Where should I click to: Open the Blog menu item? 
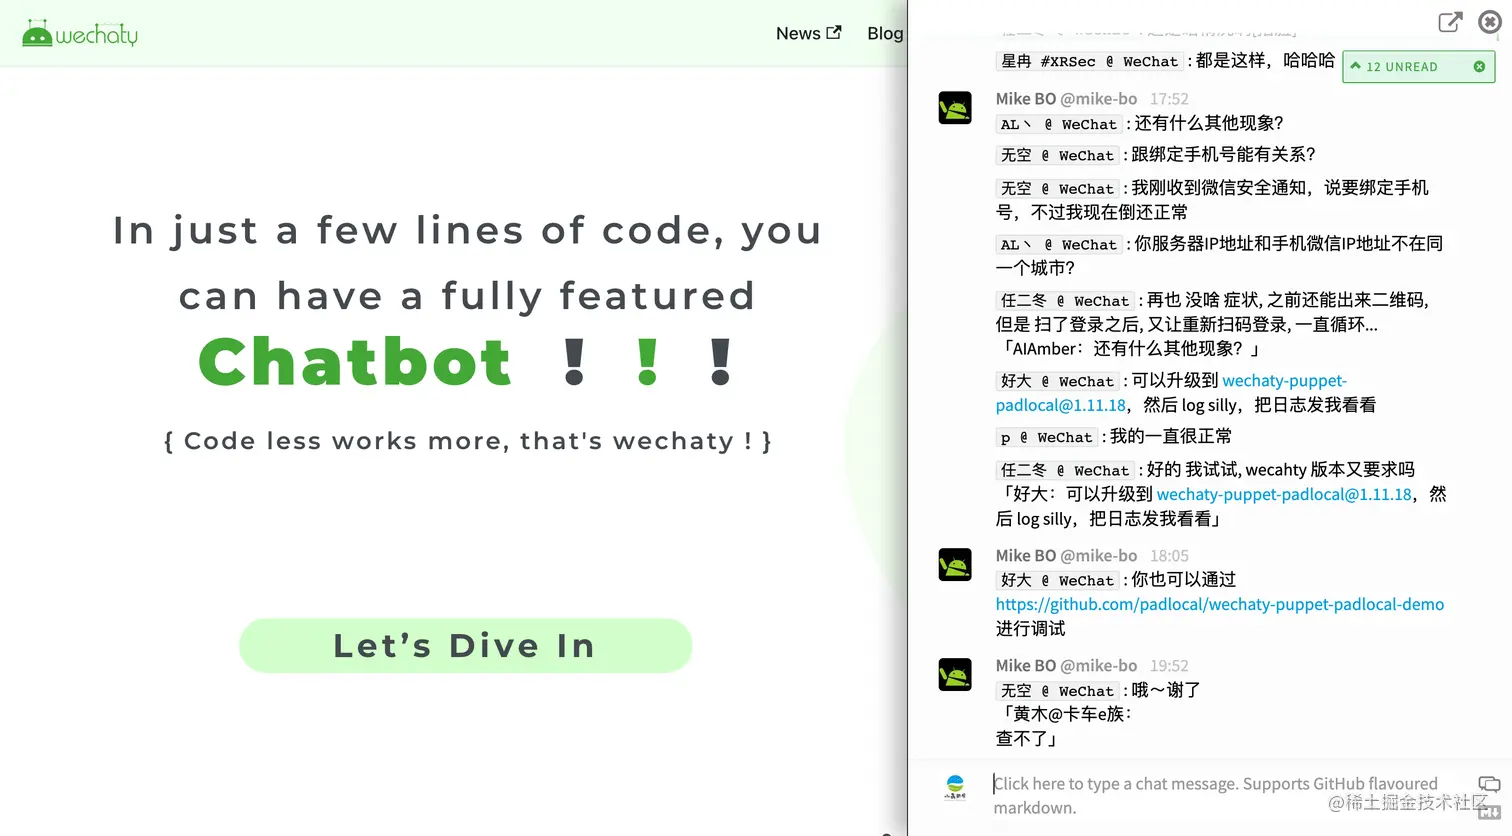click(885, 33)
